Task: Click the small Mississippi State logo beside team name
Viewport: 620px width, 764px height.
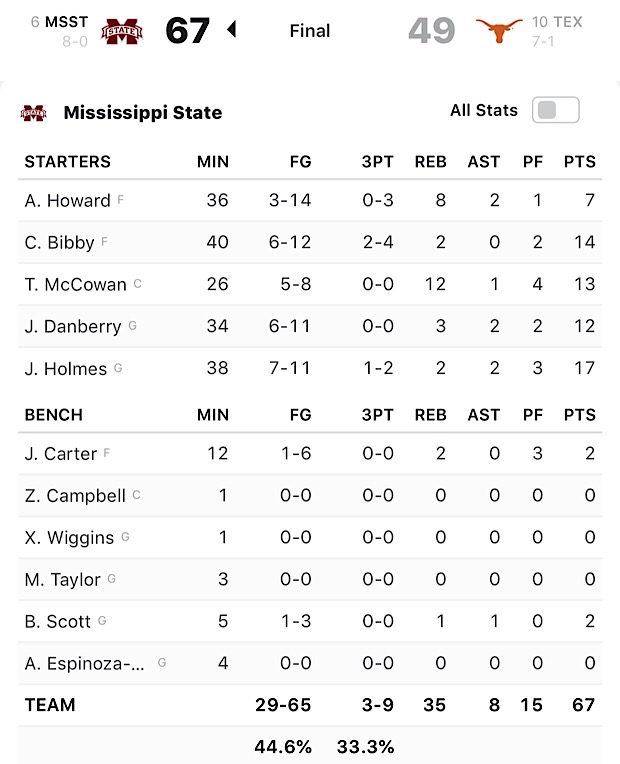Action: click(x=33, y=113)
